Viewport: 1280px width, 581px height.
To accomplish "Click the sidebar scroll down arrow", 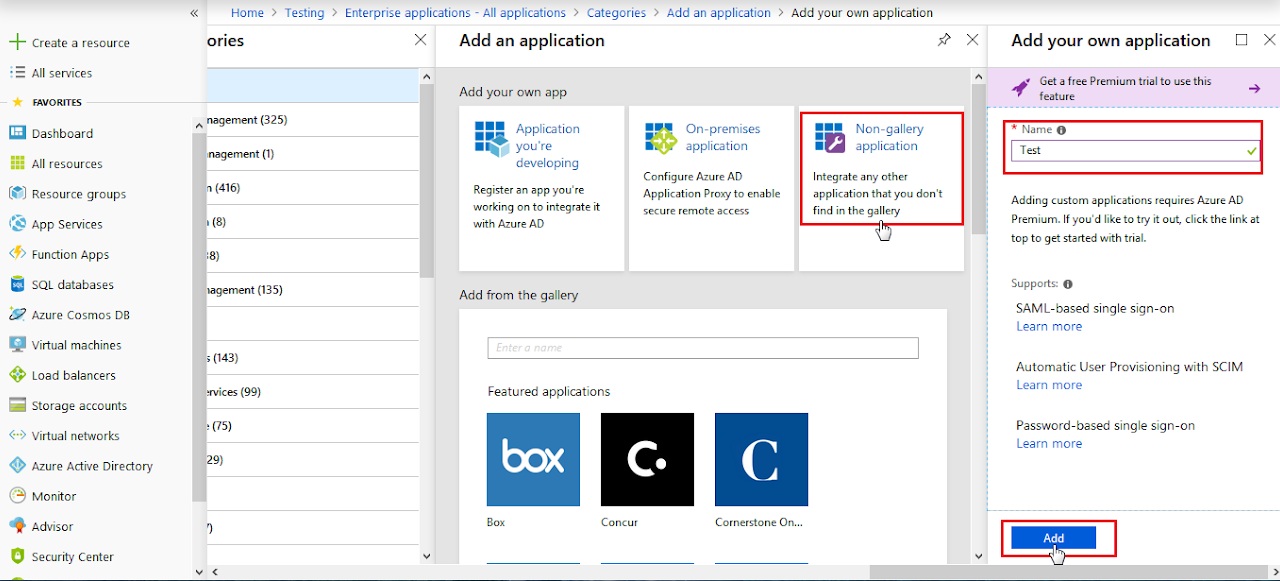I will (x=198, y=572).
